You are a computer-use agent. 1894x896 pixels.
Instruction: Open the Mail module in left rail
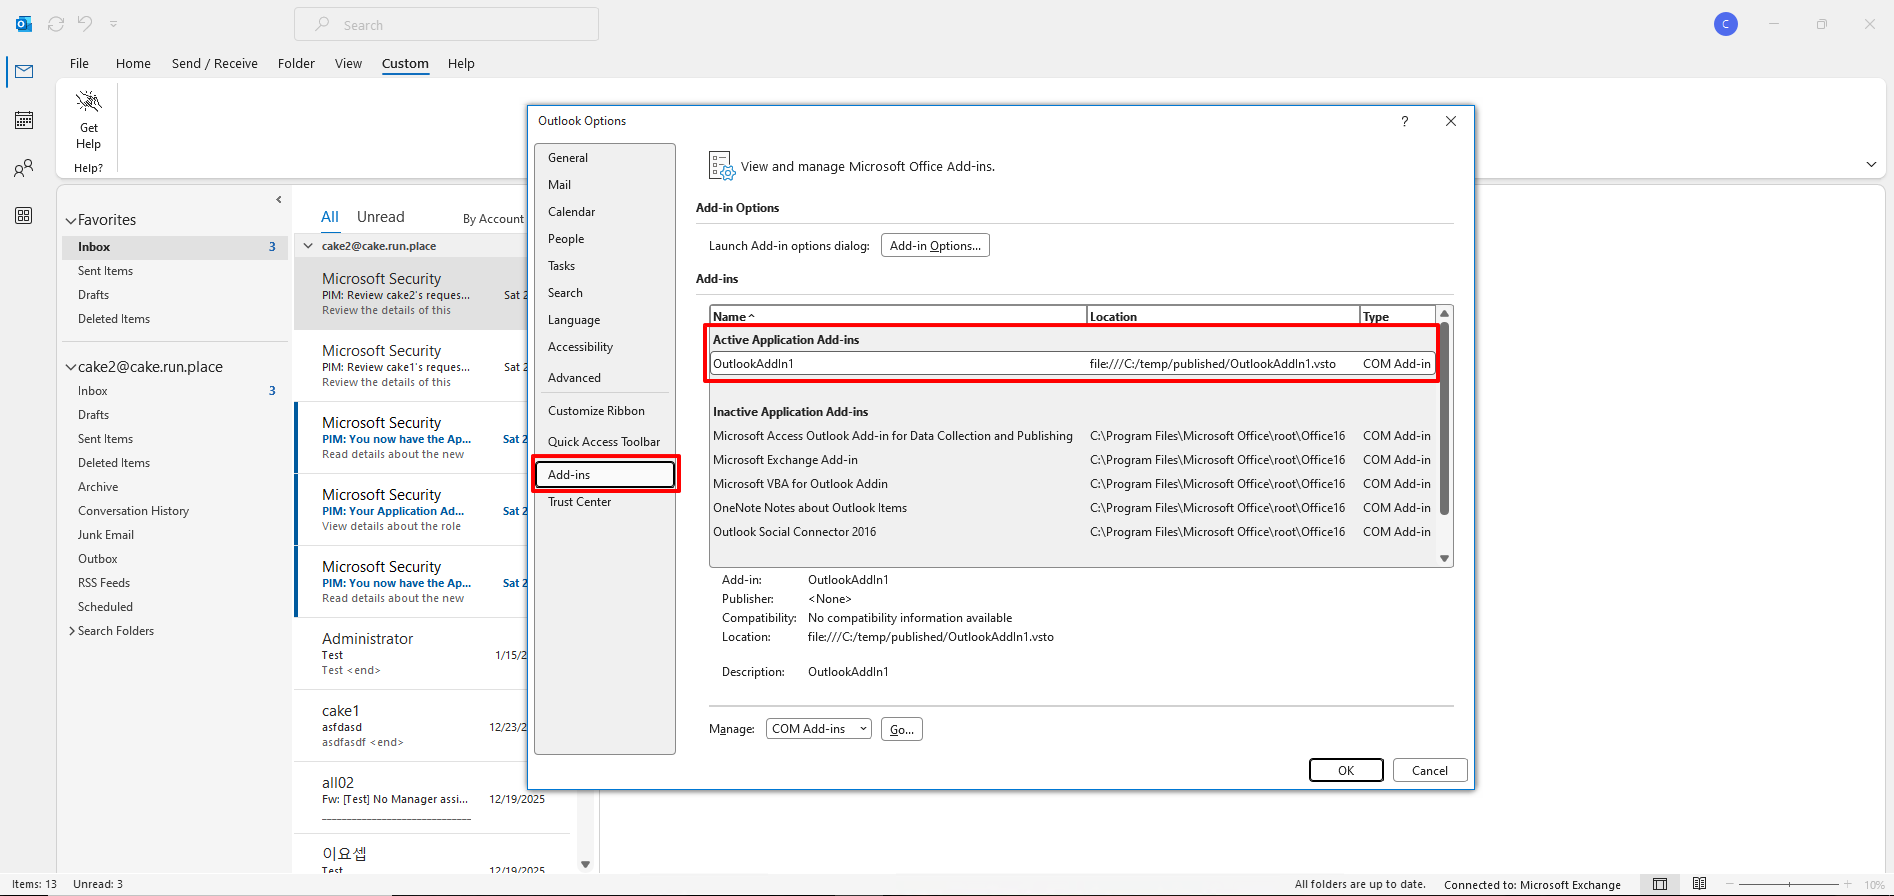pyautogui.click(x=24, y=72)
